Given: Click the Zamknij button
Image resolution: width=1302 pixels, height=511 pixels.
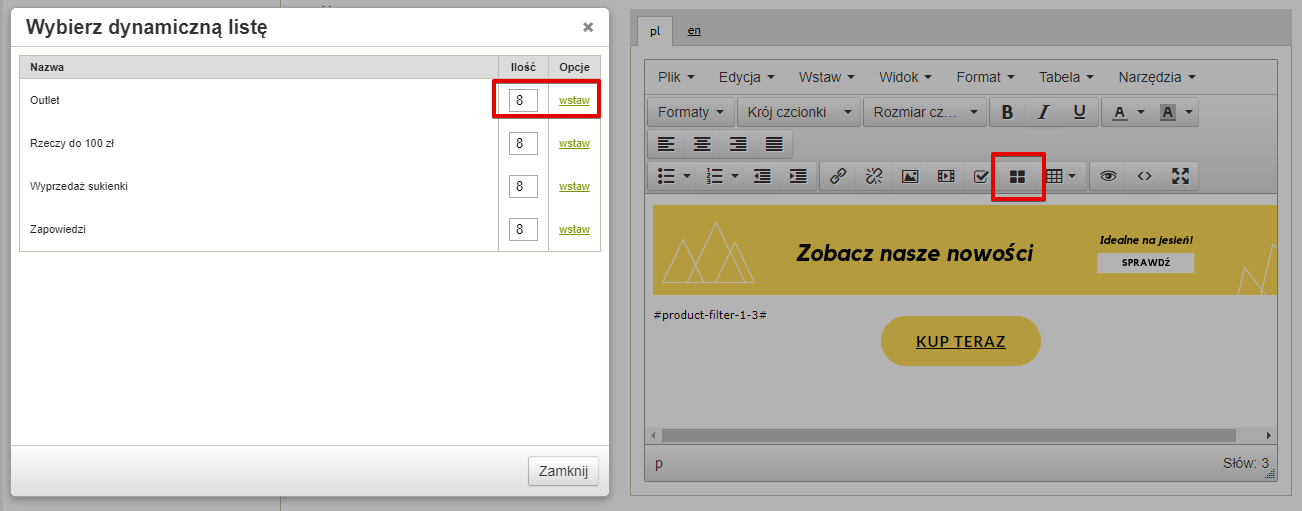Looking at the screenshot, I should tap(563, 471).
